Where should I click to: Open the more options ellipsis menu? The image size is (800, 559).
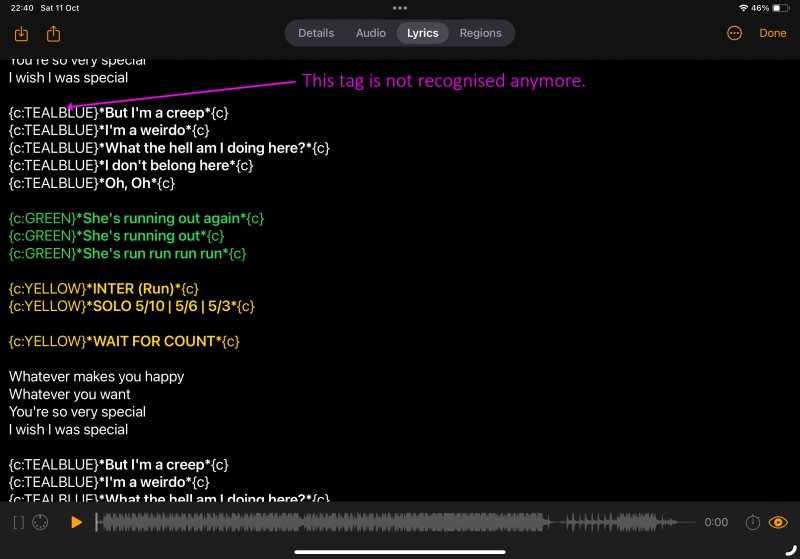[x=734, y=33]
